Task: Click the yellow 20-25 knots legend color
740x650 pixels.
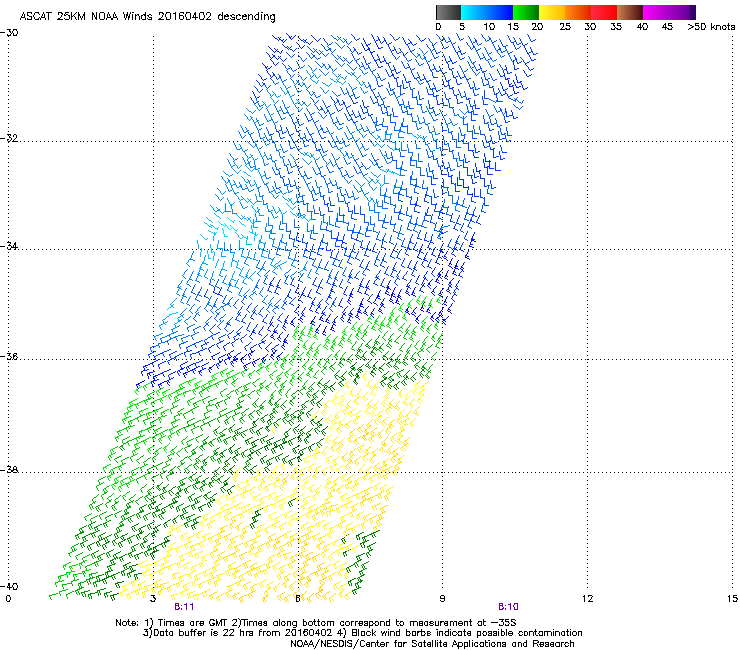Action: pyautogui.click(x=552, y=12)
